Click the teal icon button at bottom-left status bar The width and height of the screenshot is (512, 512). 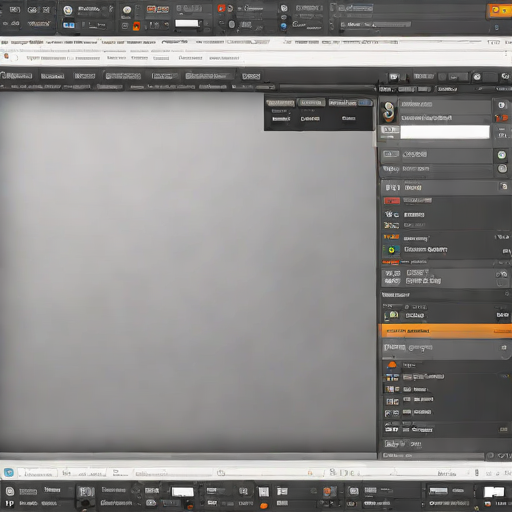9,472
